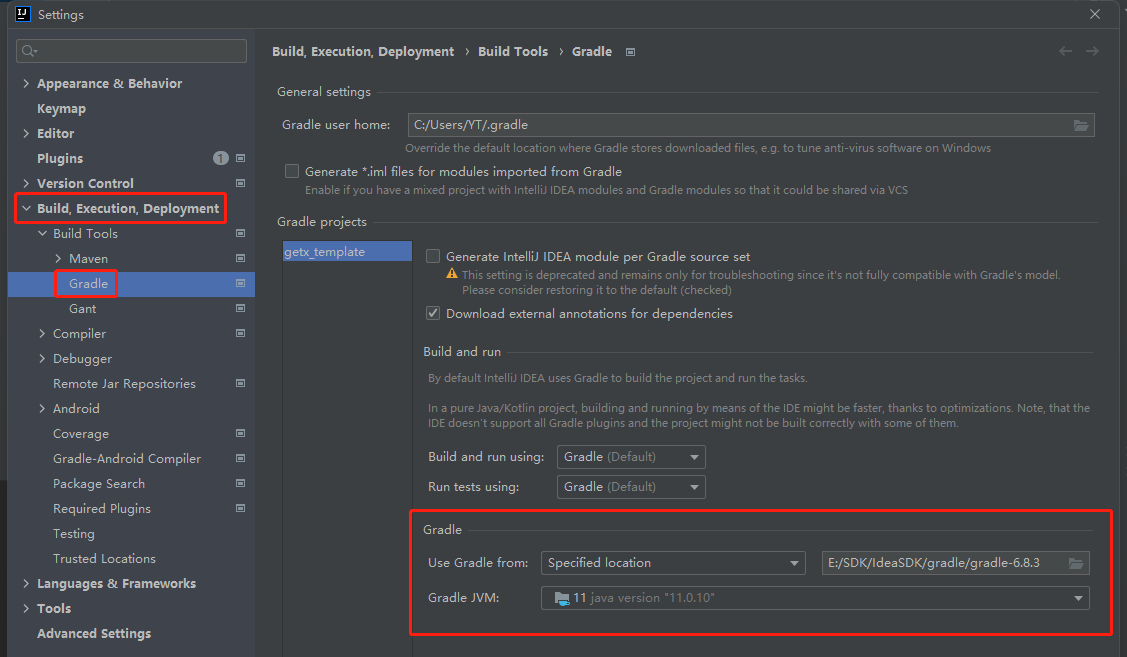Open the Gradle JVM dropdown

click(x=815, y=598)
